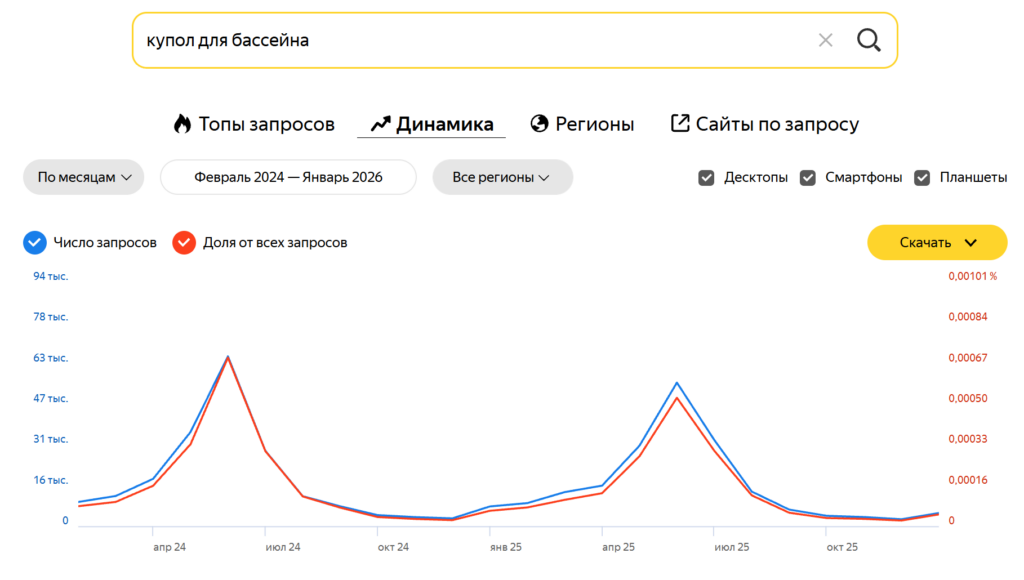This screenshot has width=1024, height=580.
Task: Uncheck the Десктопы checkbox
Action: [706, 178]
